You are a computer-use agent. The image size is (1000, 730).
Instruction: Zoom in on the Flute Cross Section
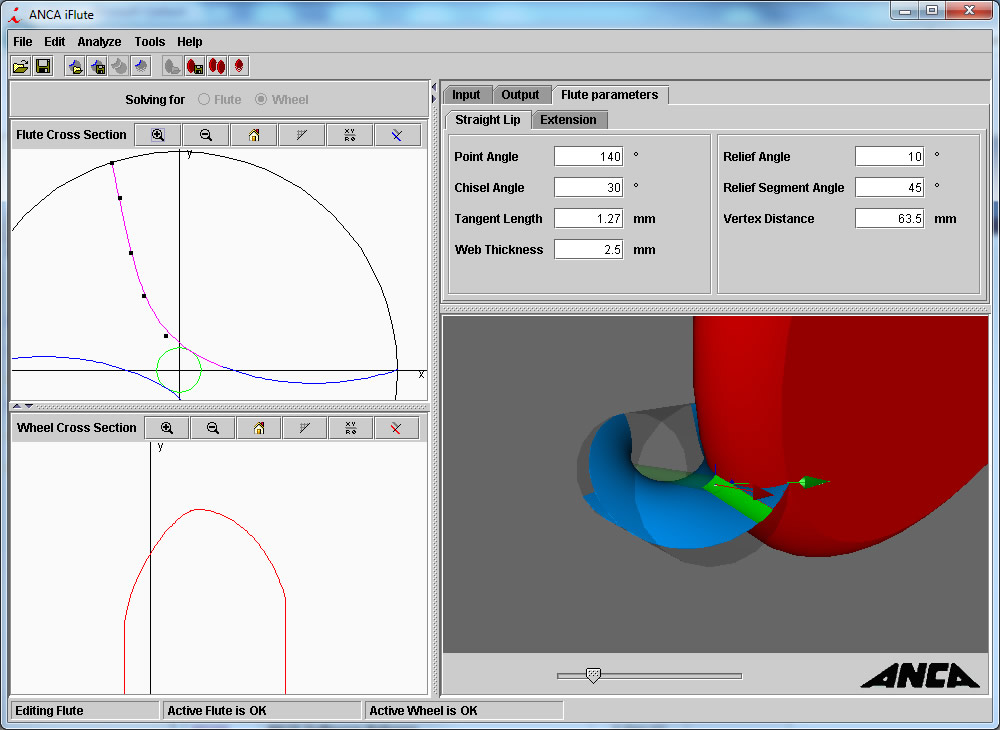[157, 135]
